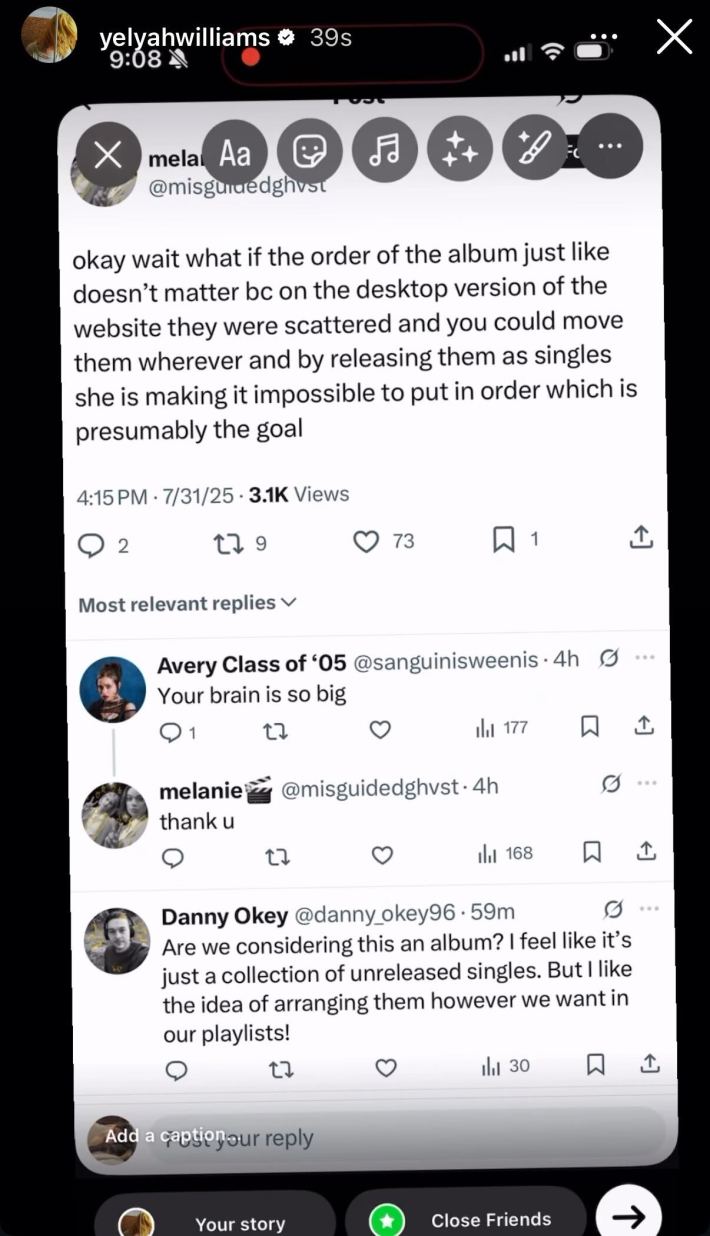710x1236 pixels.
Task: Open the three-dot more options button
Action: [607, 148]
